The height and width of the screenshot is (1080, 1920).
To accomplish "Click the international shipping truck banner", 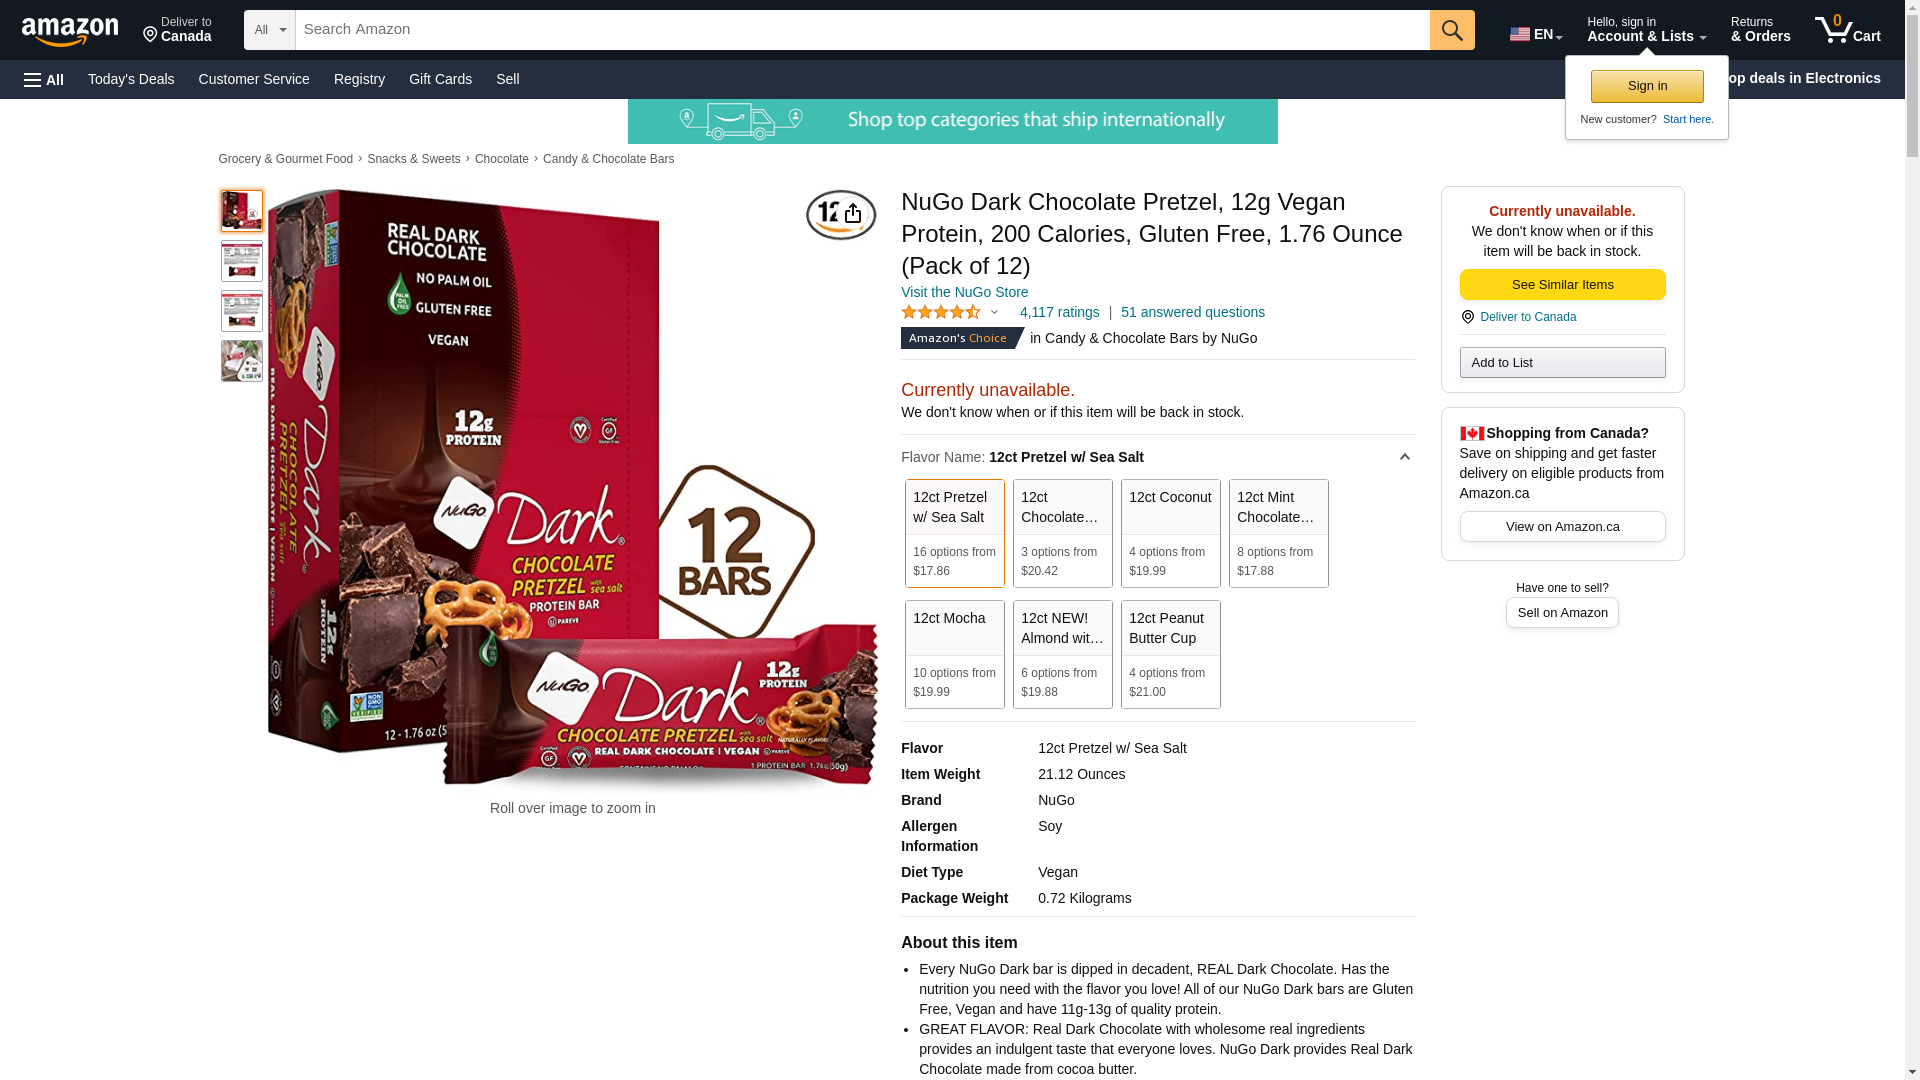I will (x=952, y=121).
